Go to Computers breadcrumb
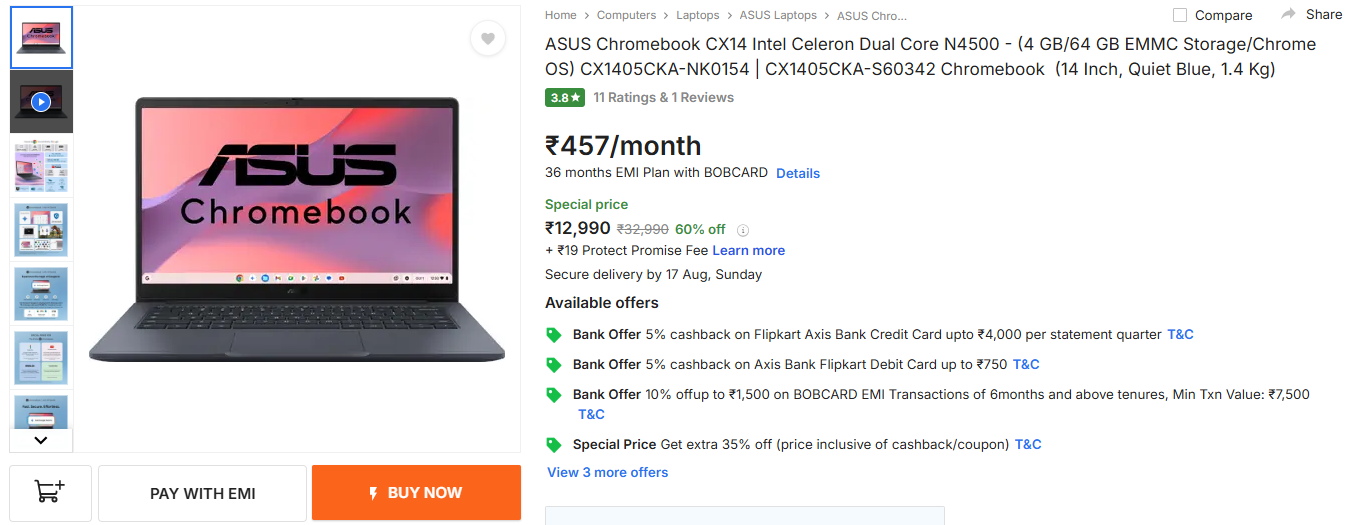Viewport: 1358px width, 525px height. tap(626, 15)
